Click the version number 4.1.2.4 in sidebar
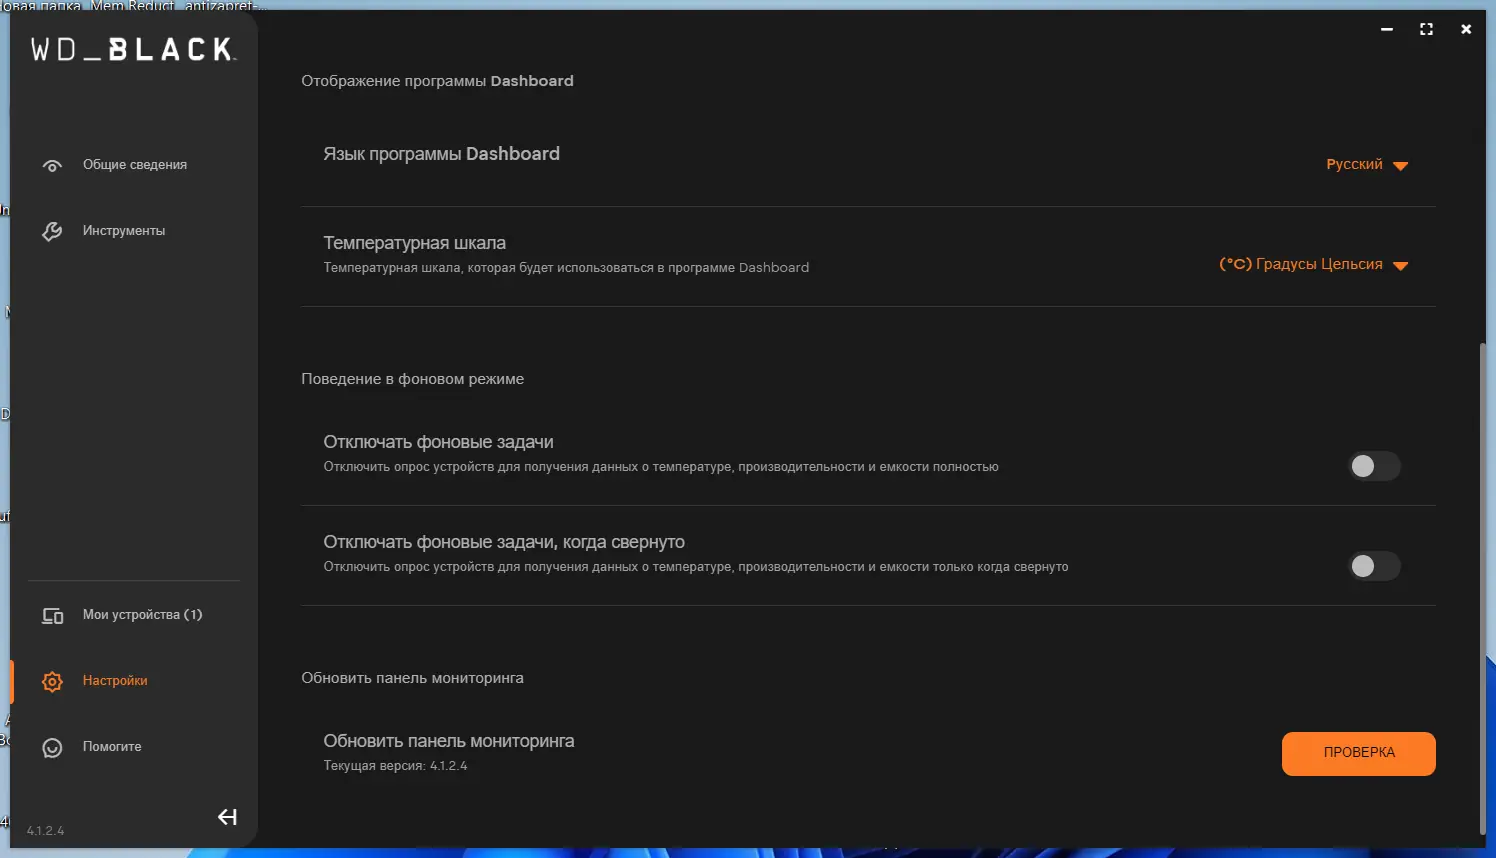 click(x=45, y=831)
